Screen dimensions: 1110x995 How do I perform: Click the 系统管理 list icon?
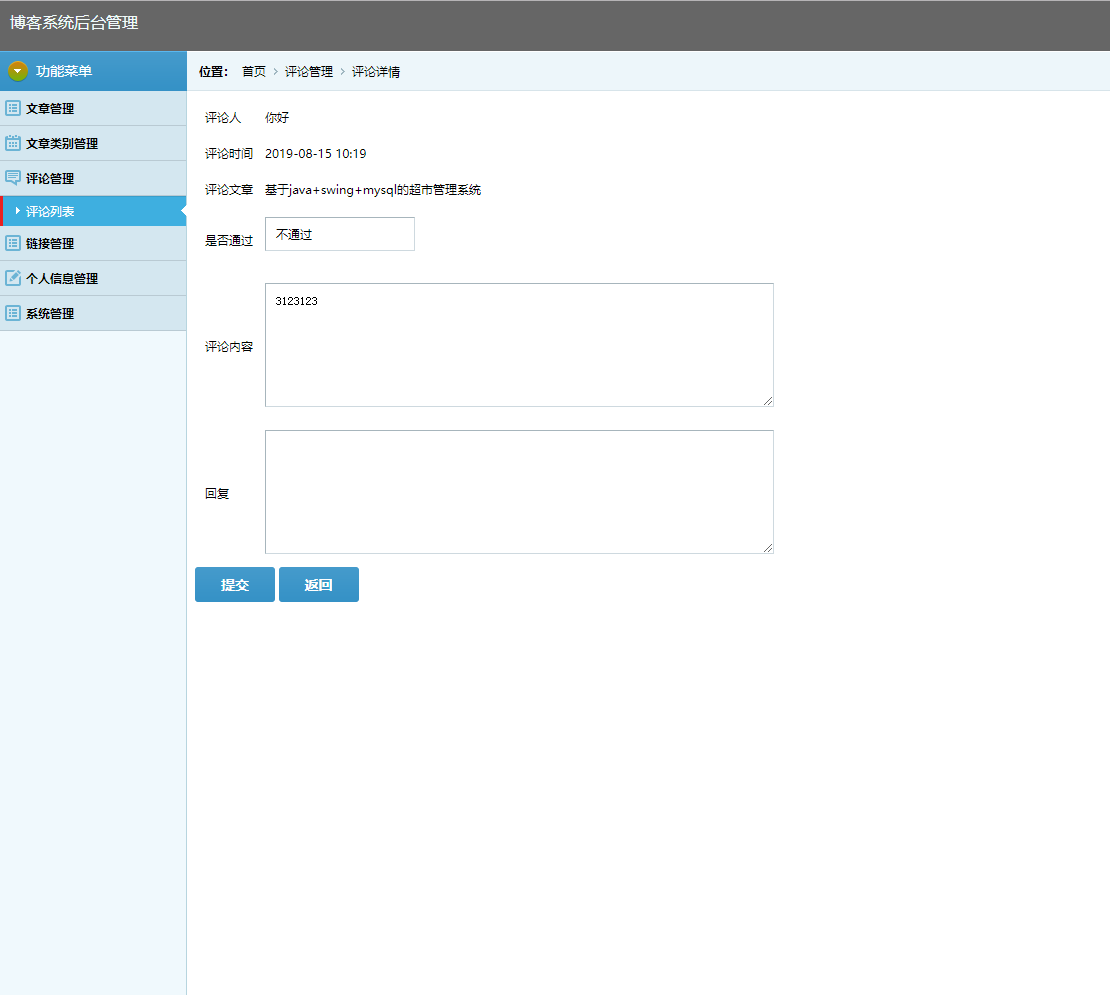(13, 313)
